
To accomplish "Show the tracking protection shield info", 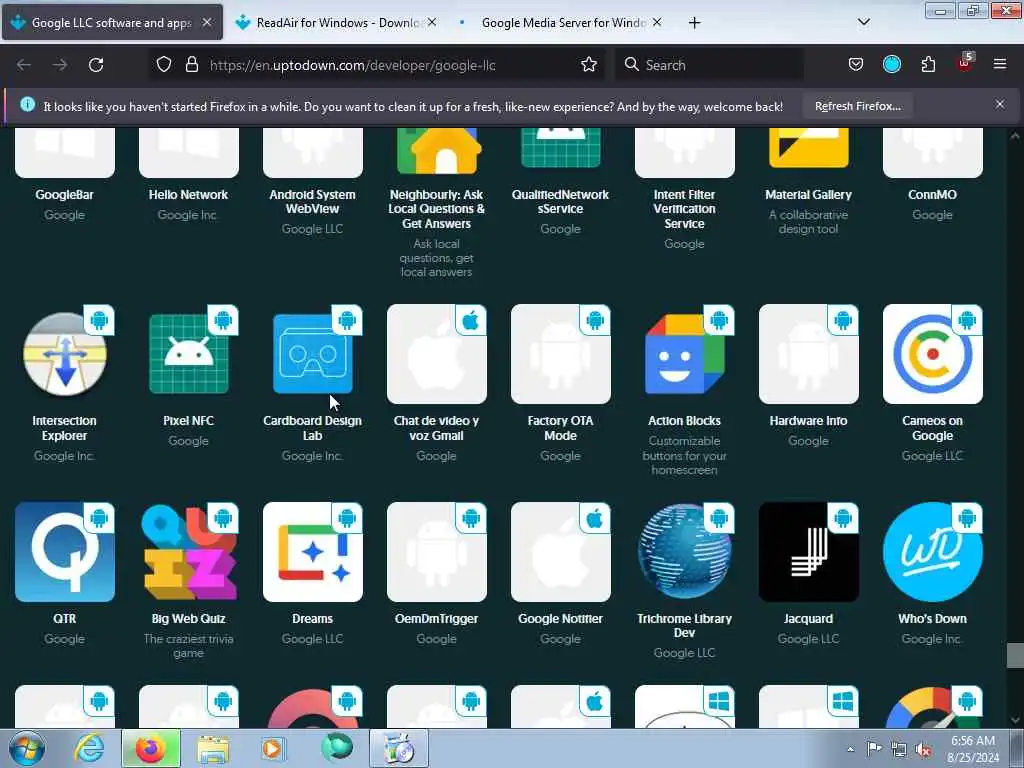I will coord(164,65).
